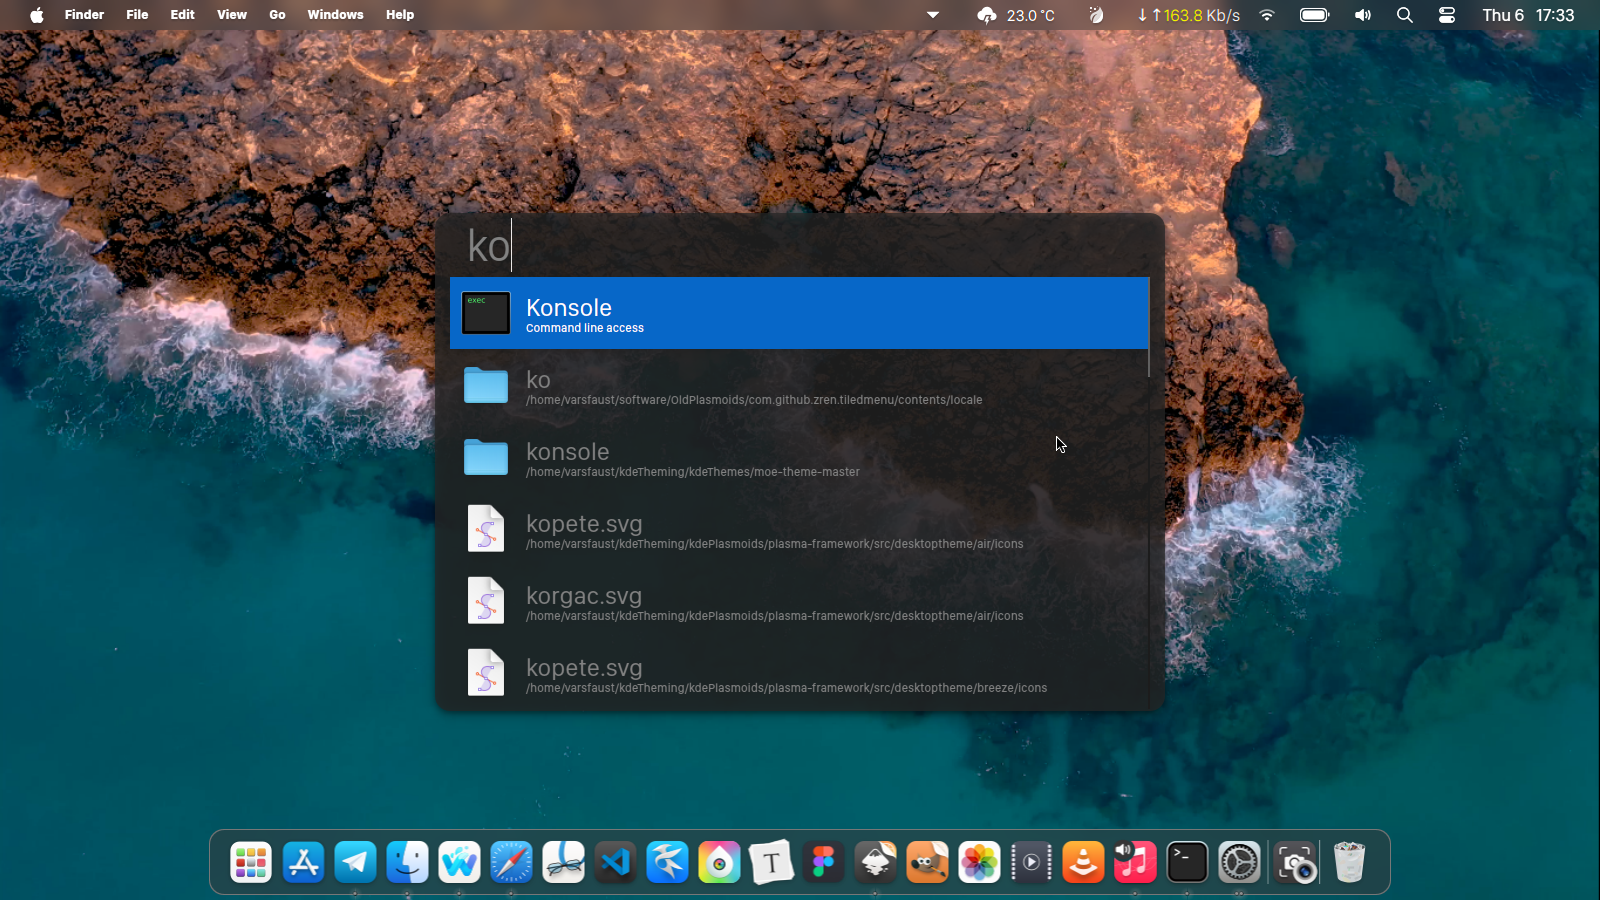Launch Visual Studio Code from the dock
The image size is (1600, 900).
tap(615, 862)
